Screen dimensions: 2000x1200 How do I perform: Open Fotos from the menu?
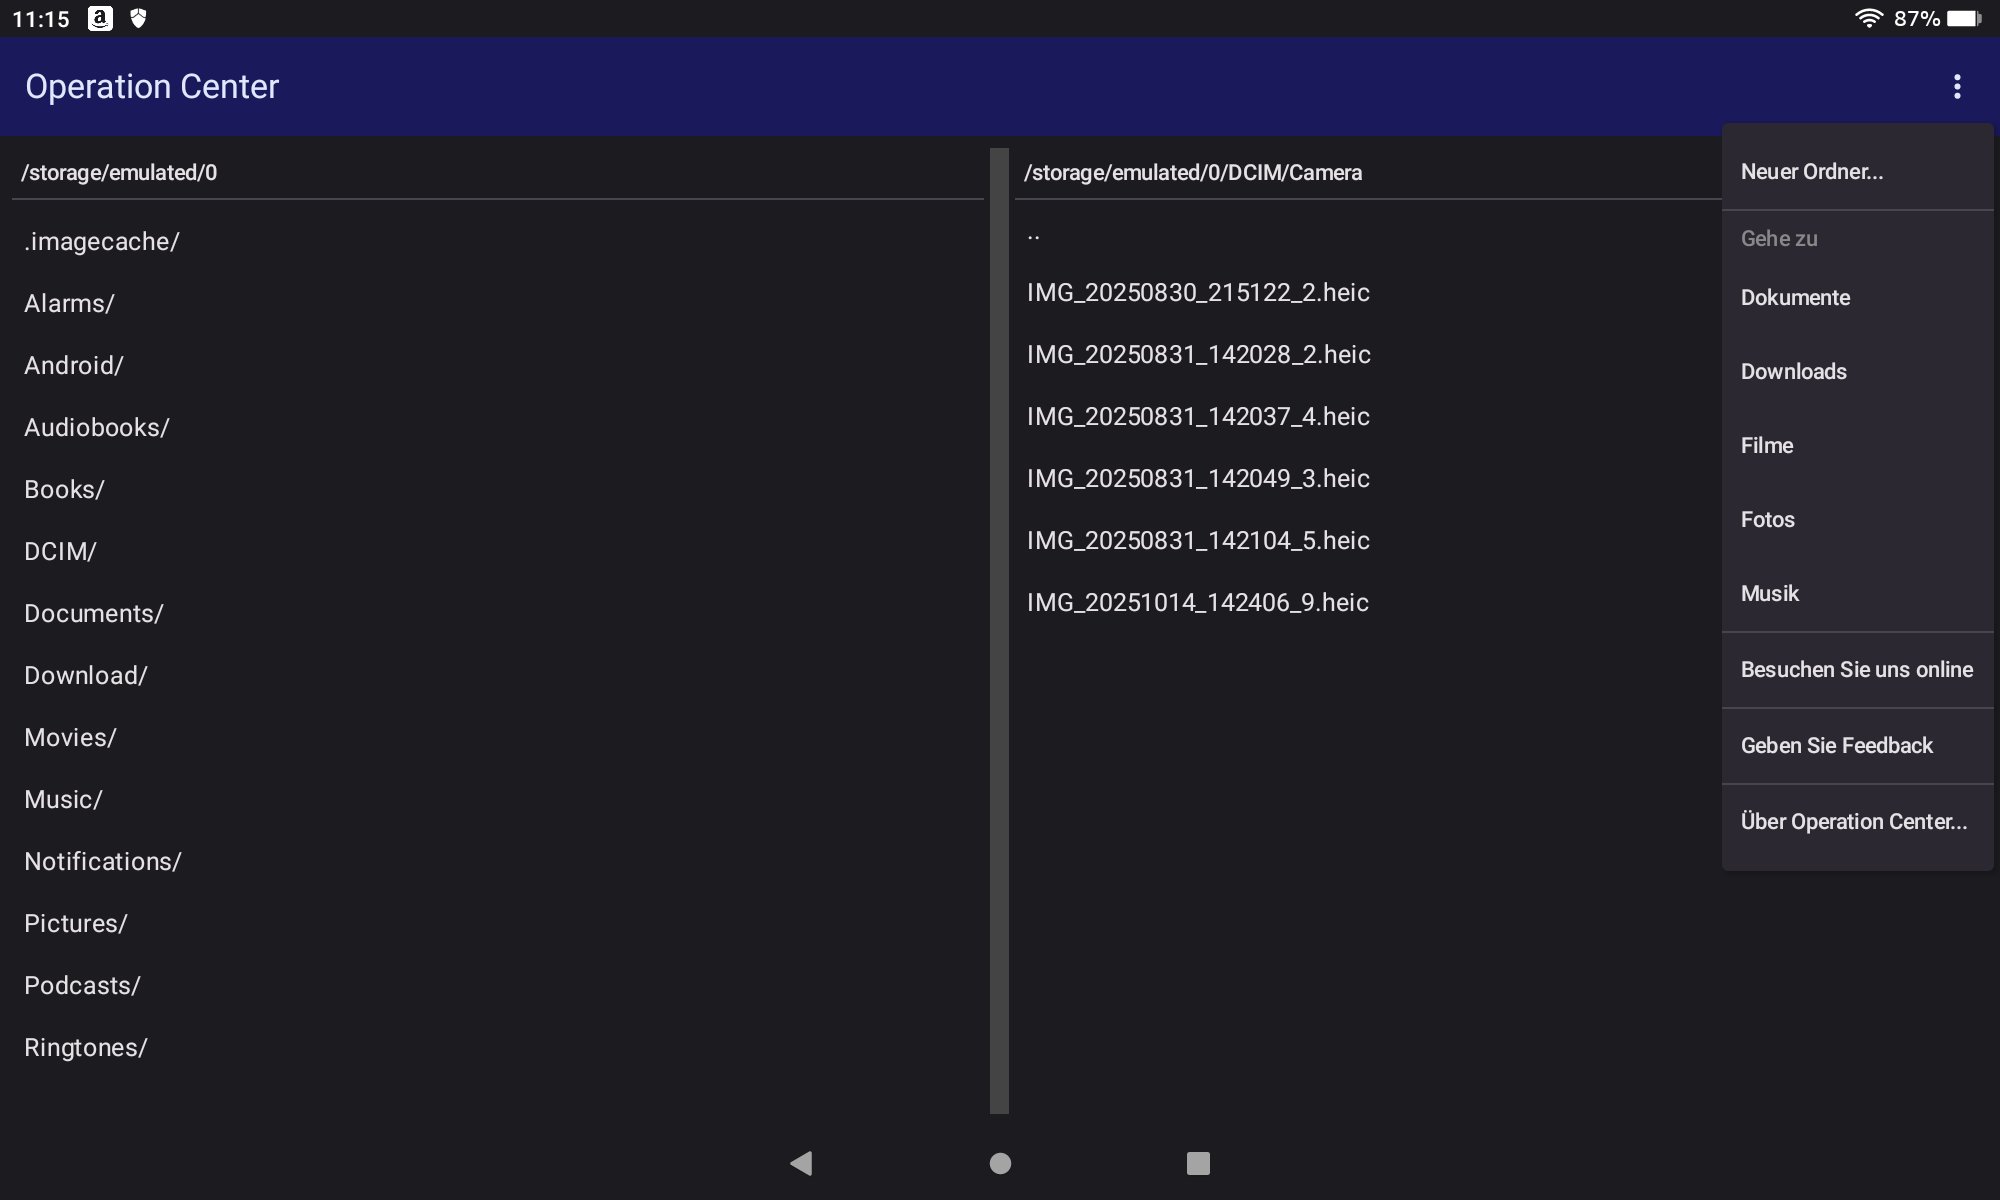[x=1767, y=520]
